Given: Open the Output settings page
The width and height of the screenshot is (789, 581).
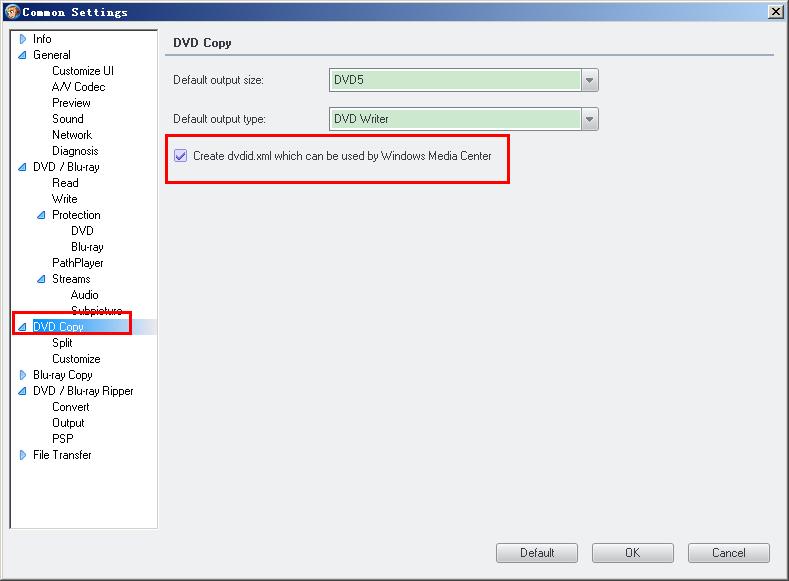Looking at the screenshot, I should [x=68, y=423].
